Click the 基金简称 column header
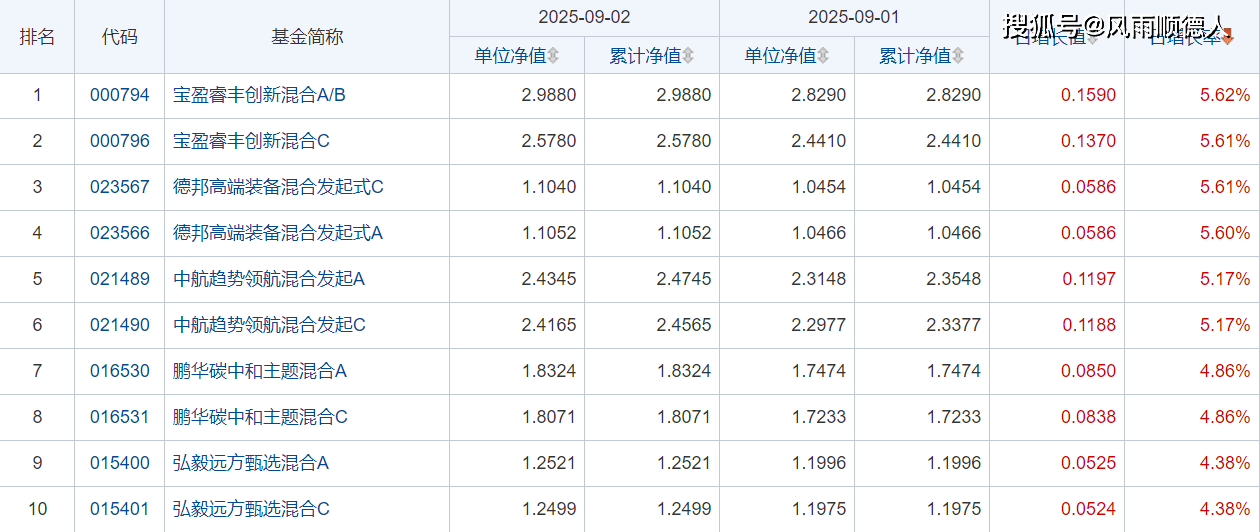The height and width of the screenshot is (532, 1260). click(x=307, y=37)
